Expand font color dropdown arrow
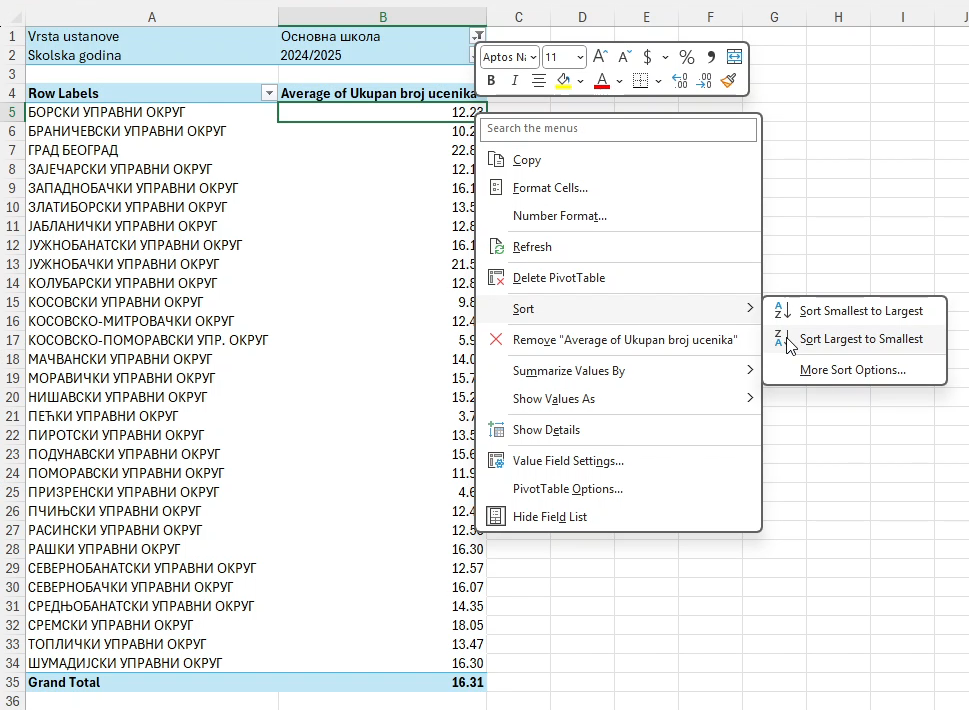Screen dimensions: 969x710 619,81
